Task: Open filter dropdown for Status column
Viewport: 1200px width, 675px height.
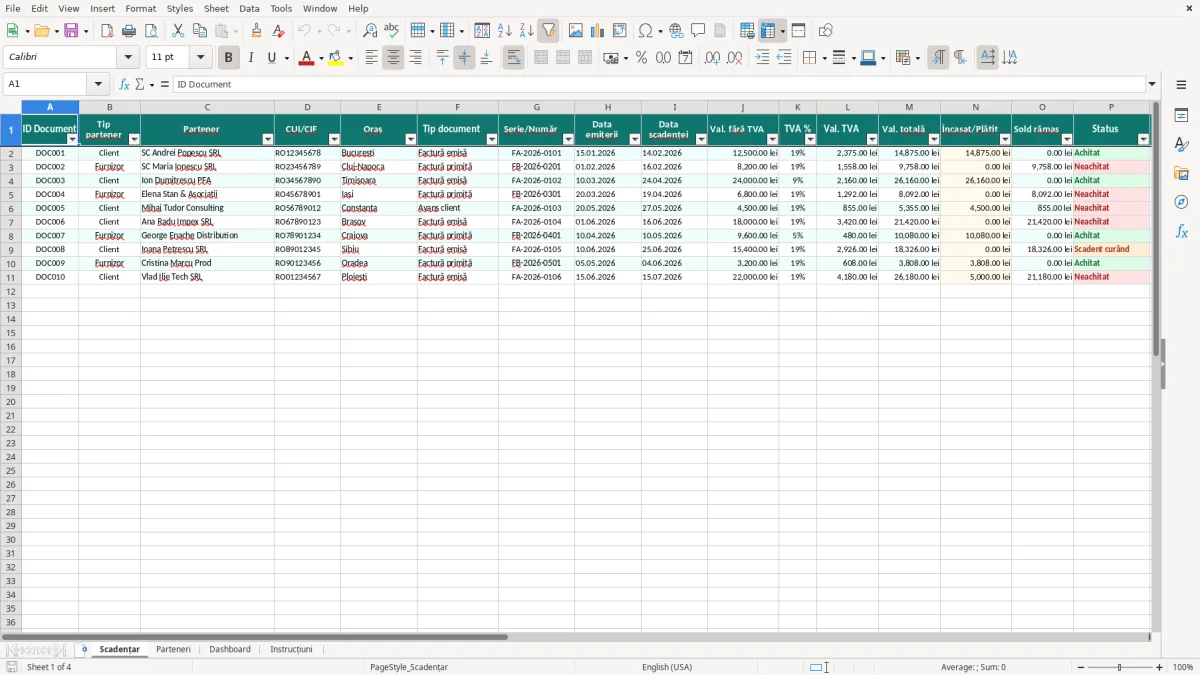Action: point(1143,140)
